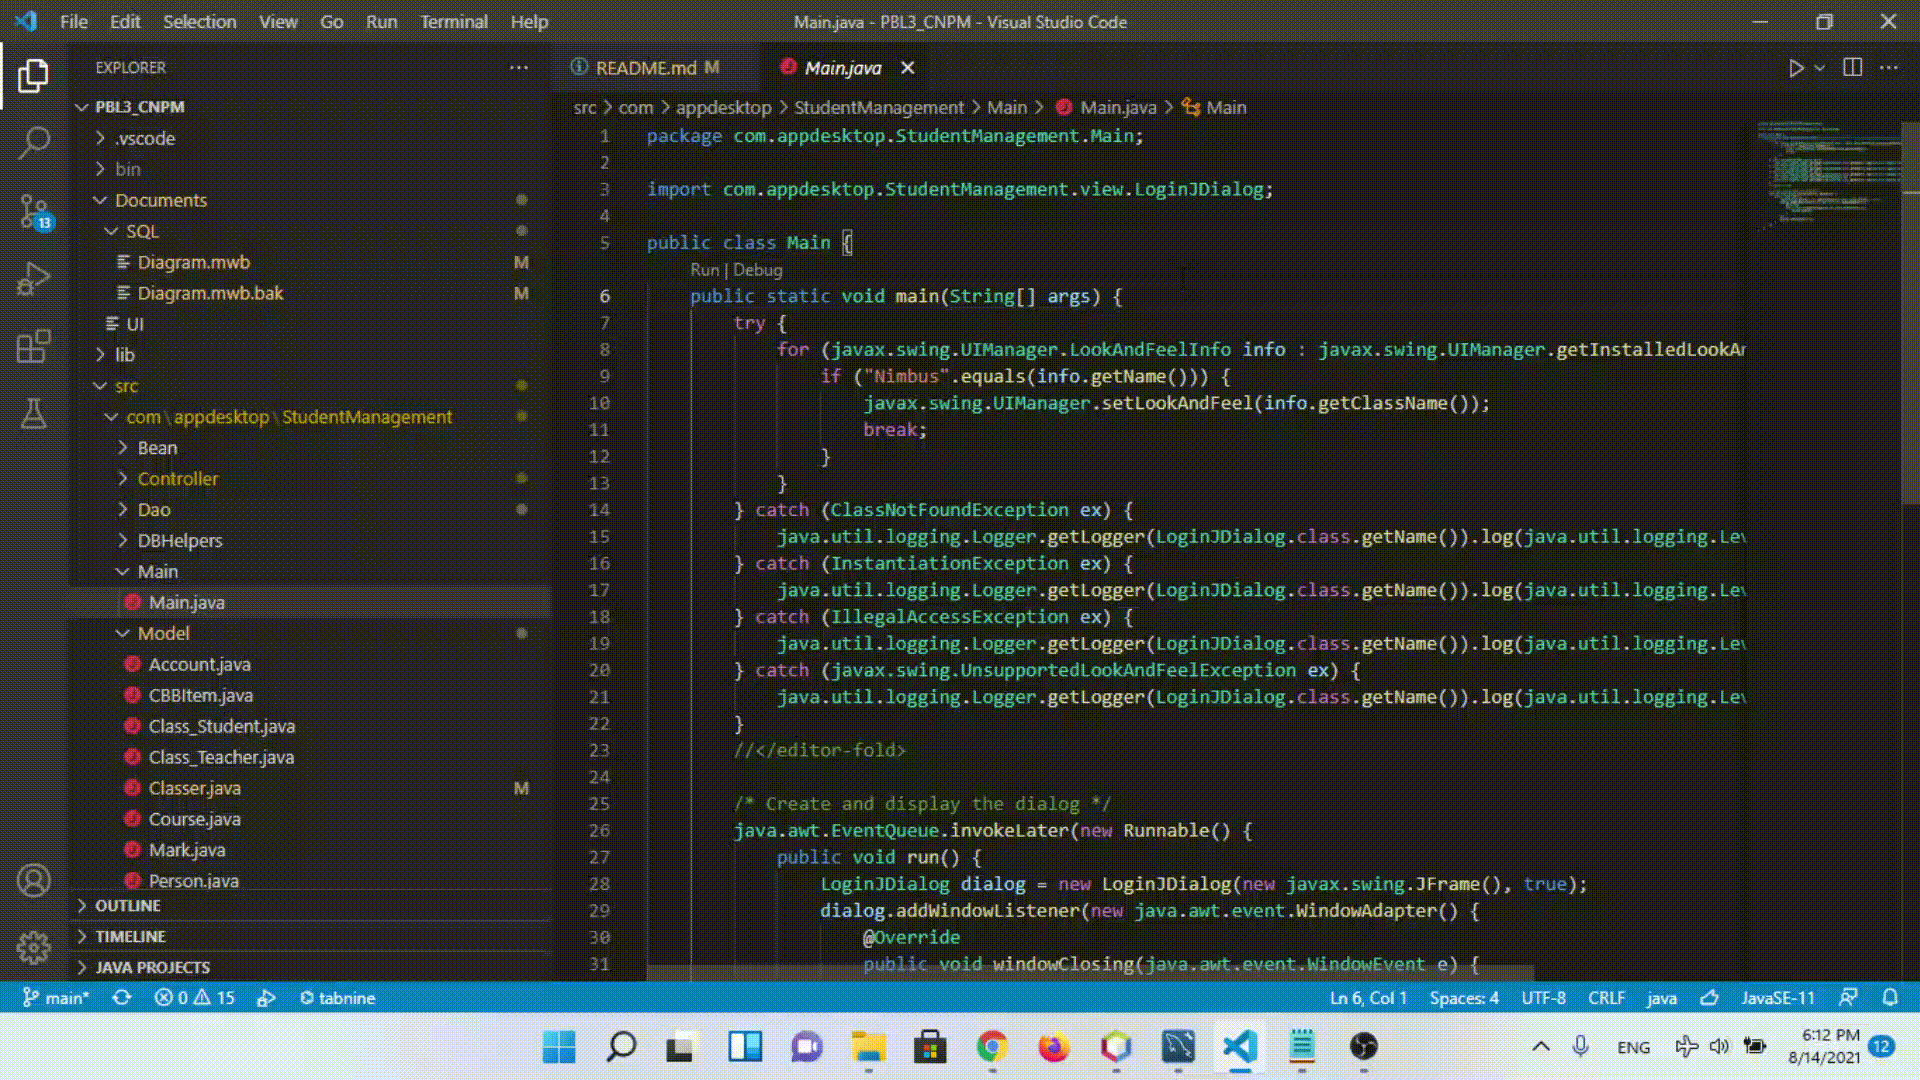The image size is (1920, 1080).
Task: Open the Extensions view
Action: tap(34, 347)
